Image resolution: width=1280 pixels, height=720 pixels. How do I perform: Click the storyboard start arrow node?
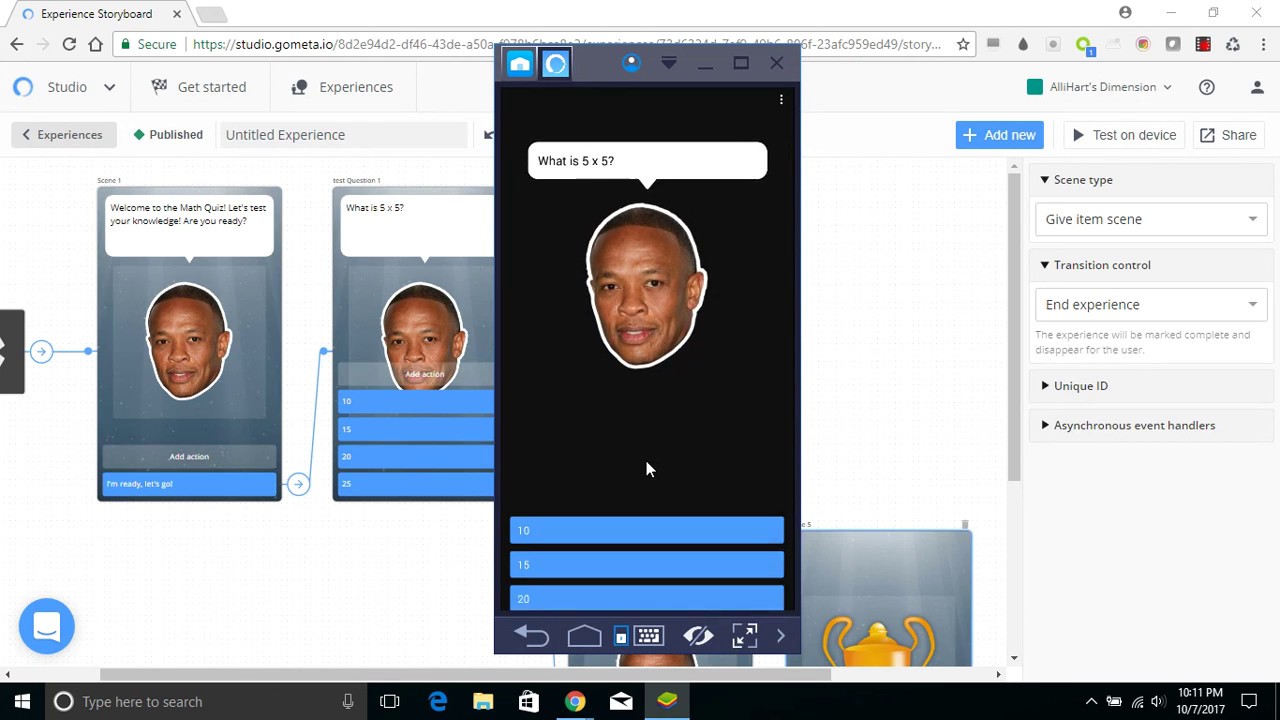(x=41, y=351)
